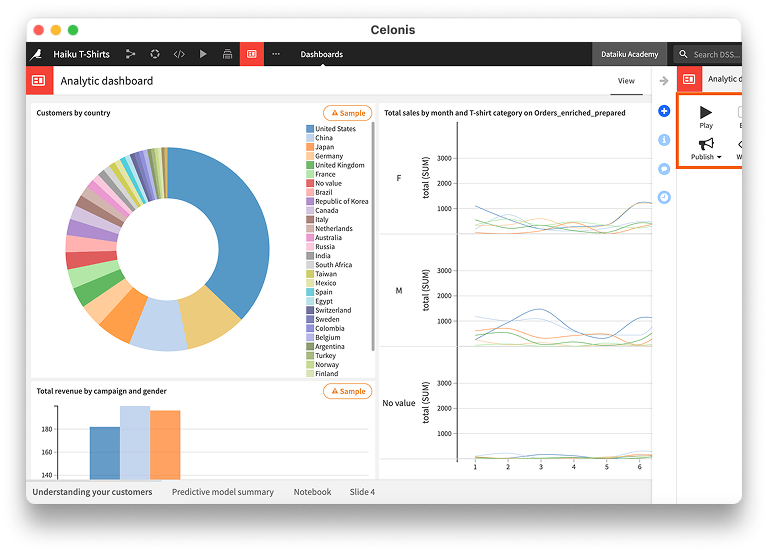Click the Haiku T-Shirts project name

81,54
